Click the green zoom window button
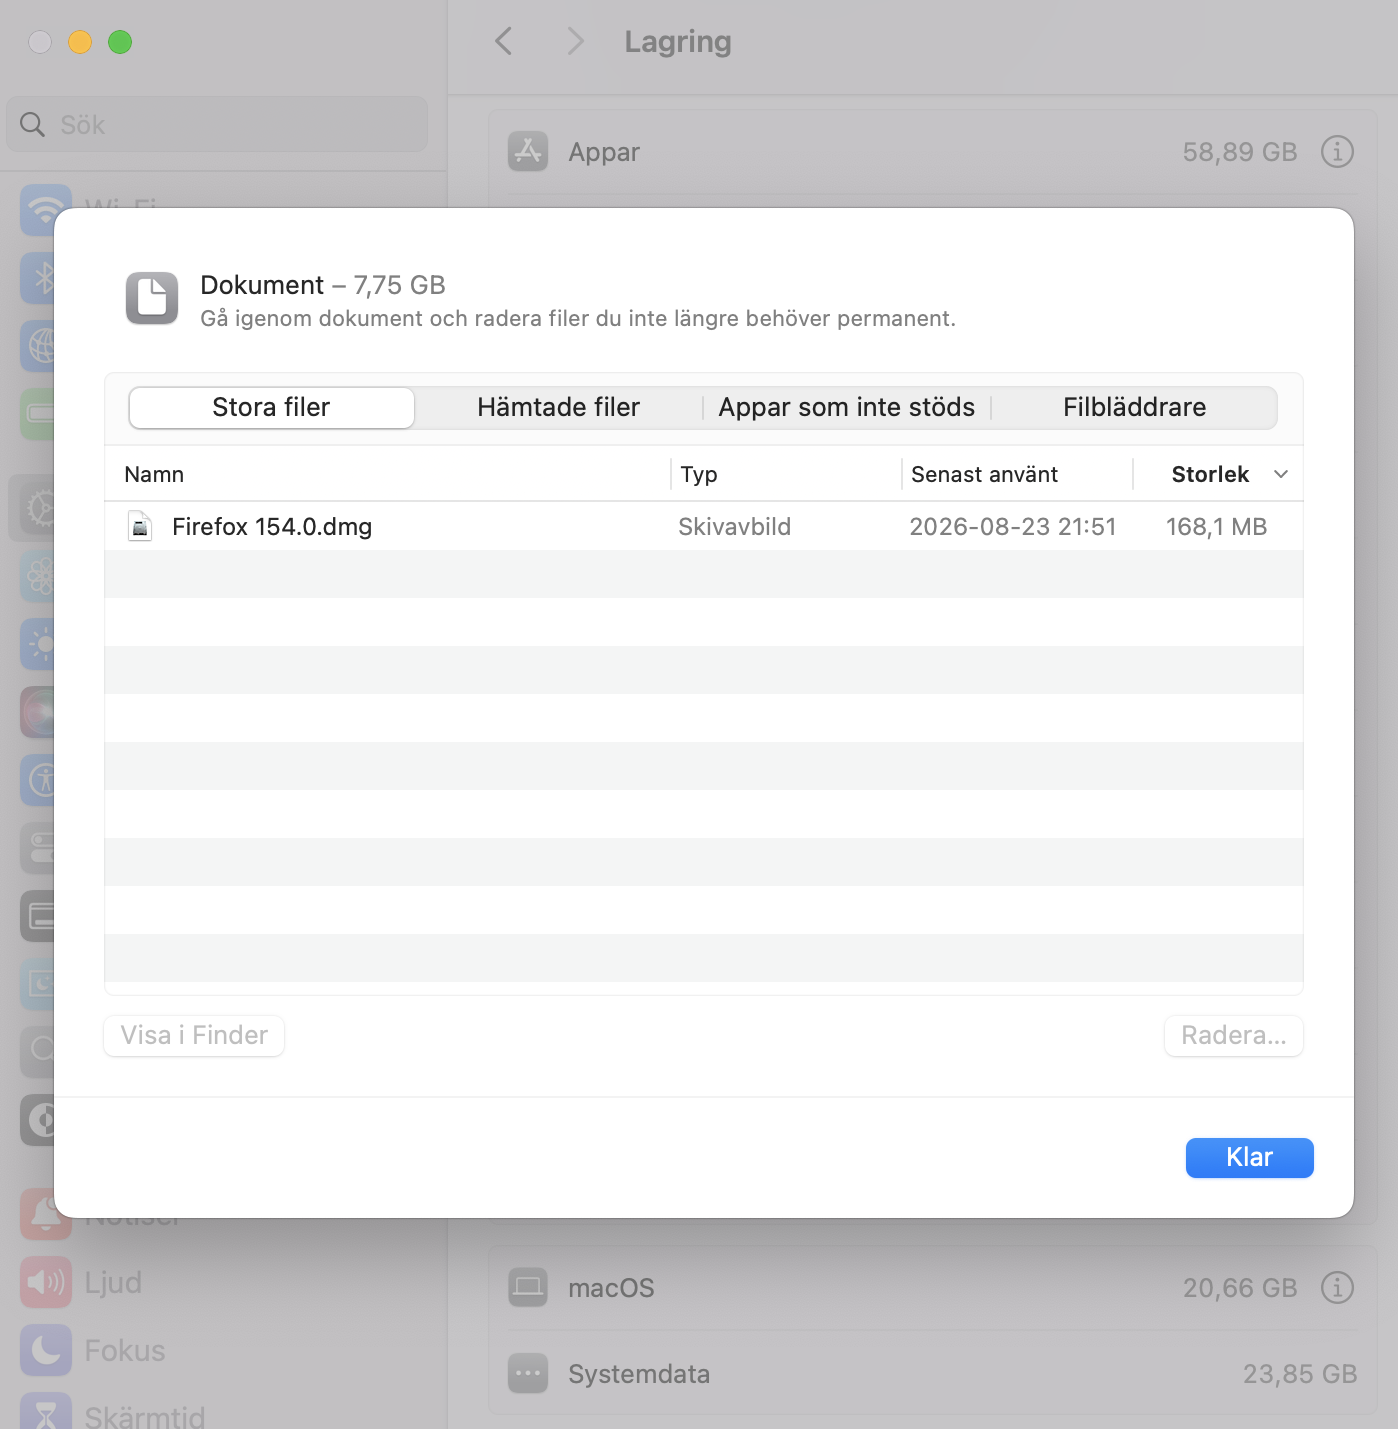This screenshot has height=1429, width=1398. coord(120,42)
